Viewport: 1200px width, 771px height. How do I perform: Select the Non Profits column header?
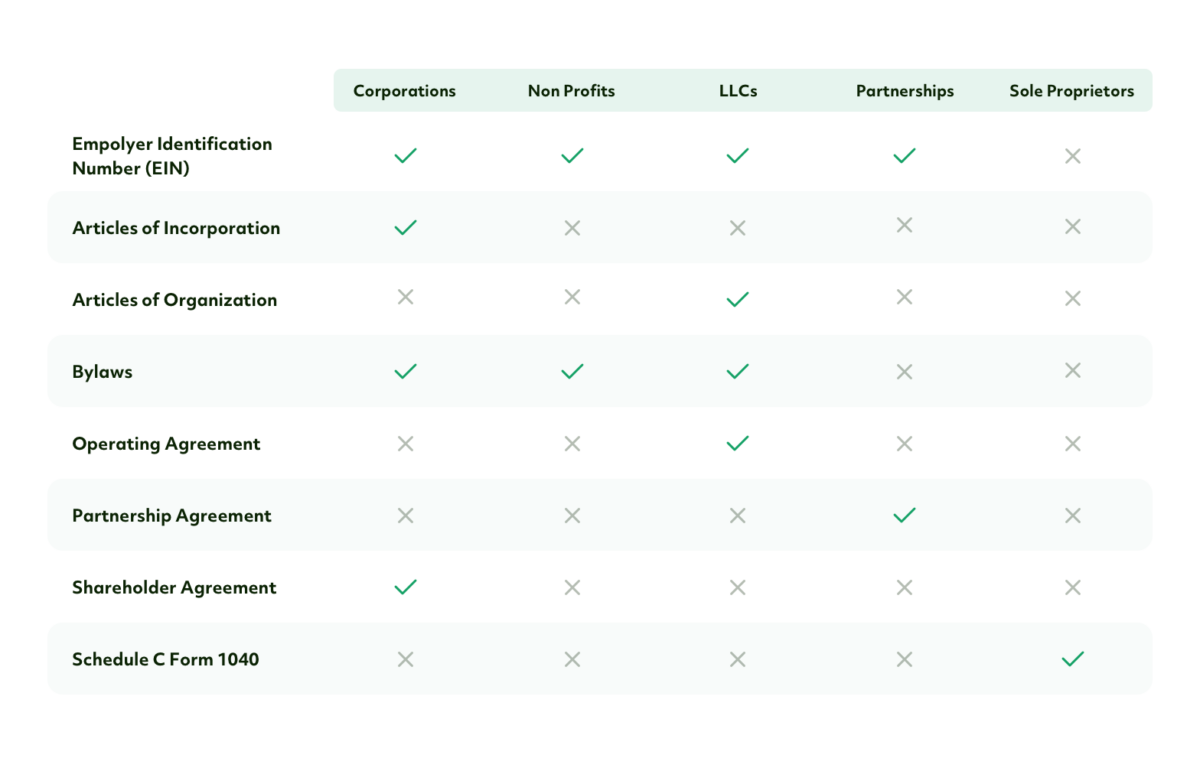[571, 91]
